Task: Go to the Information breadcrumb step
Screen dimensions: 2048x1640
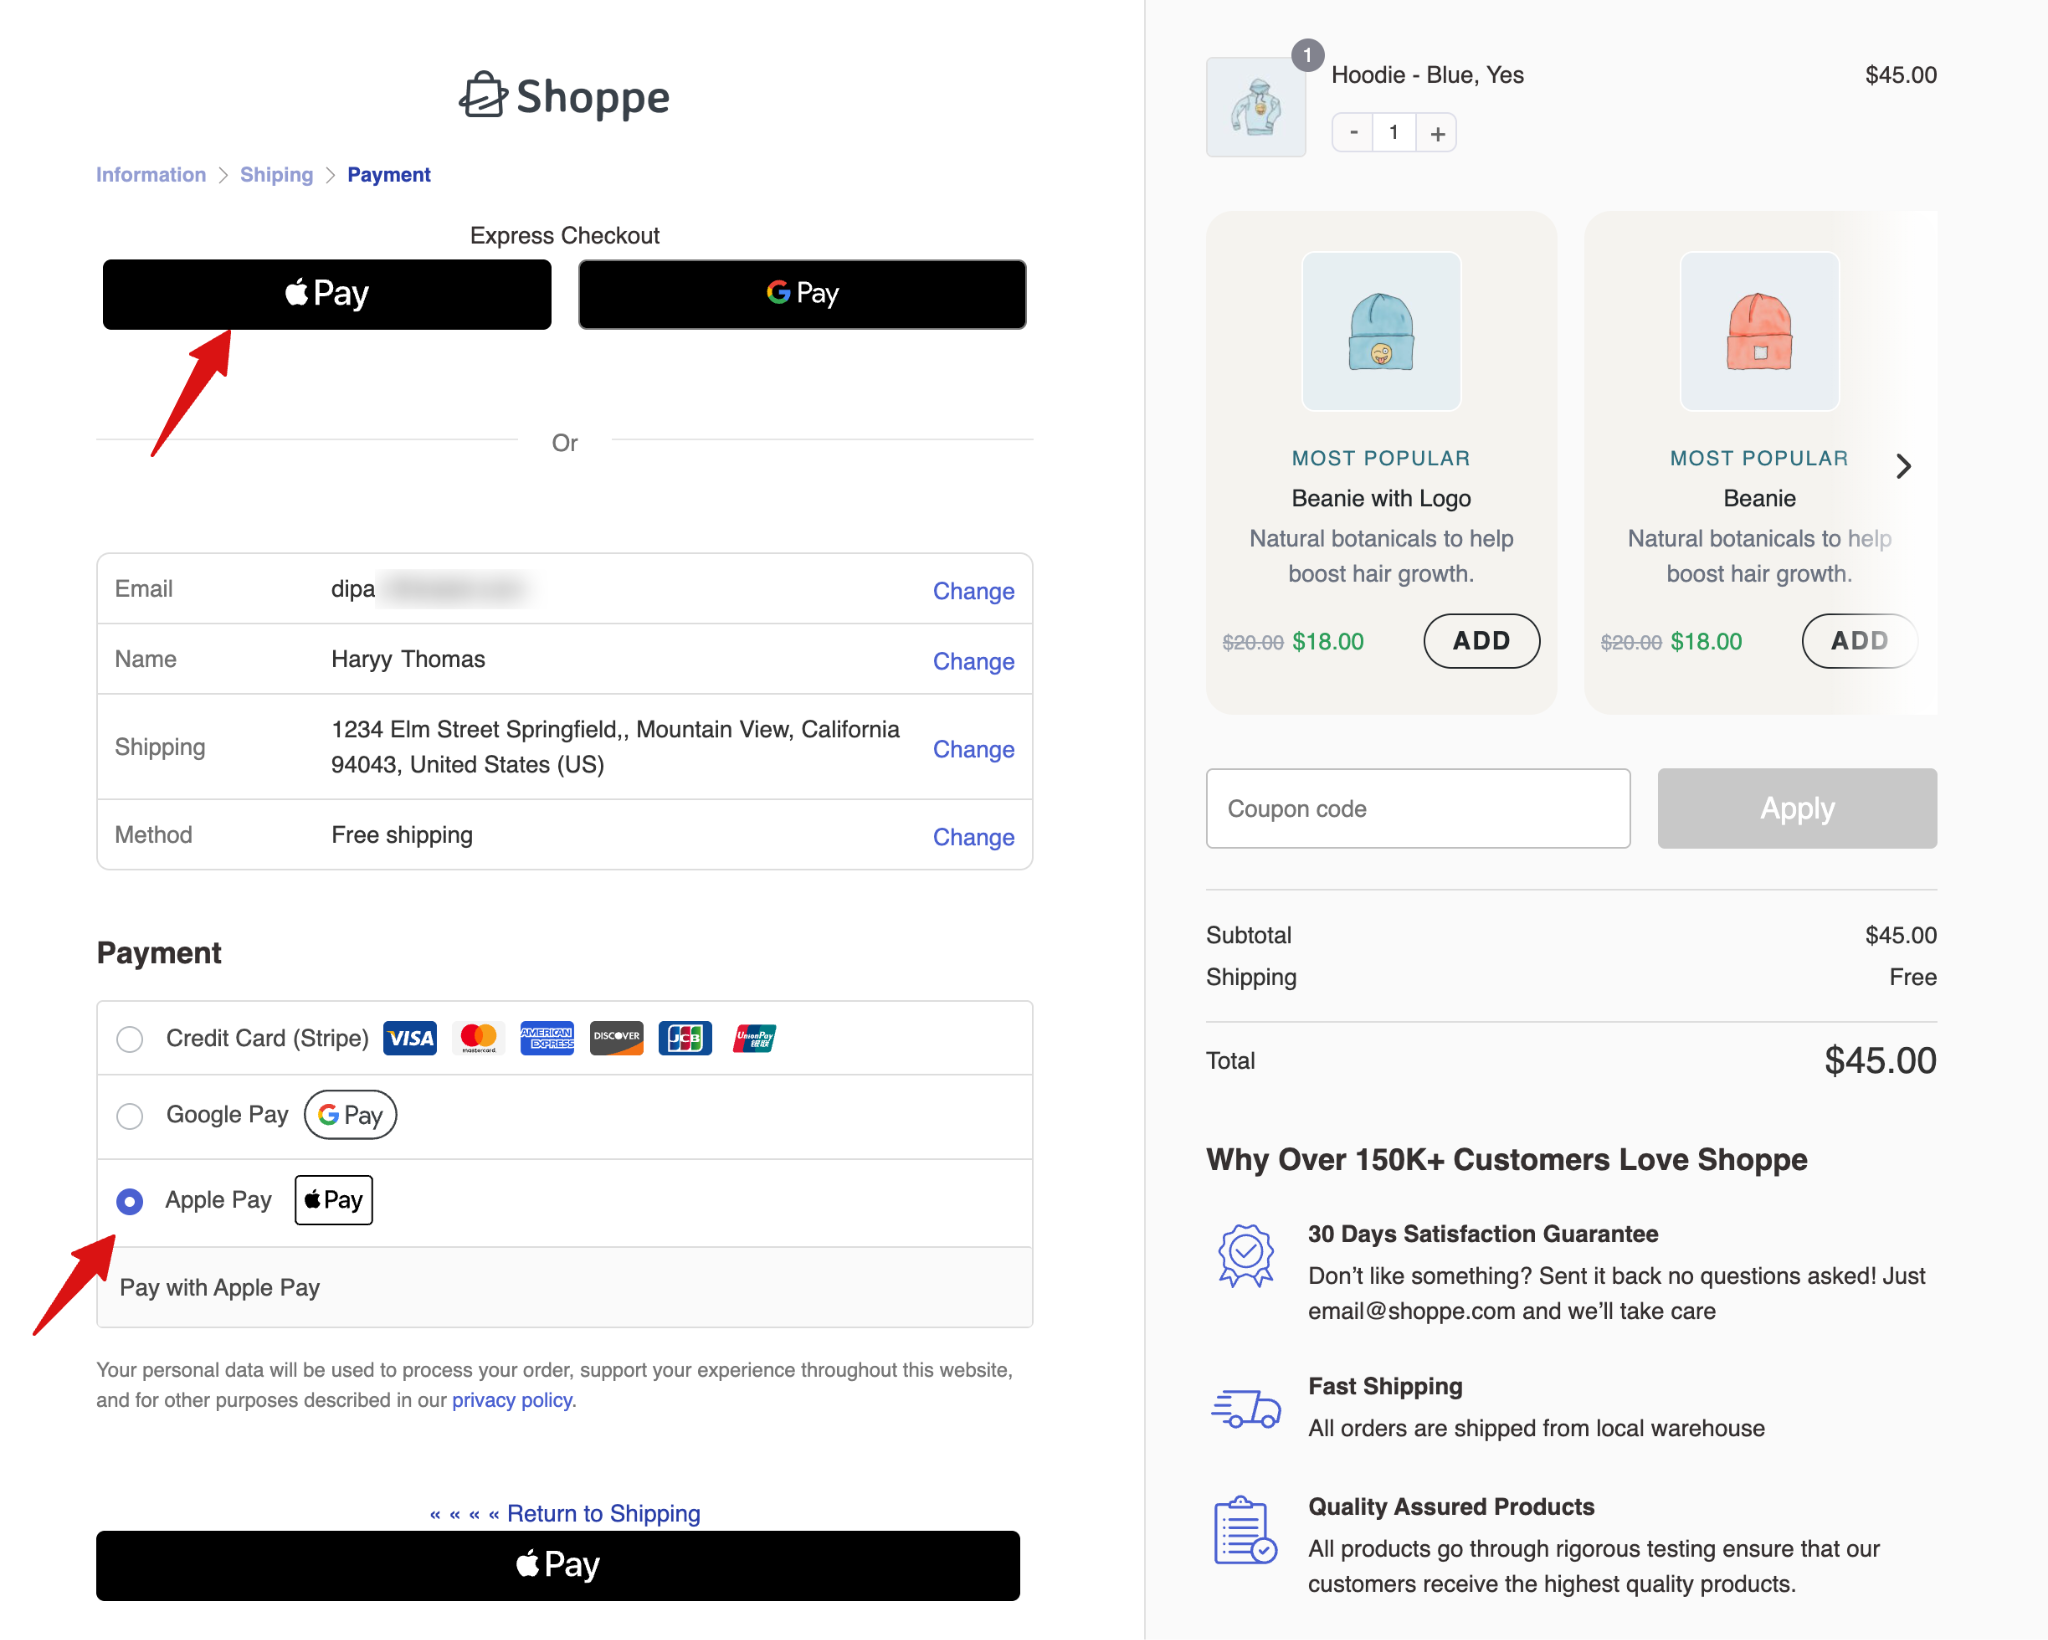Action: click(151, 175)
